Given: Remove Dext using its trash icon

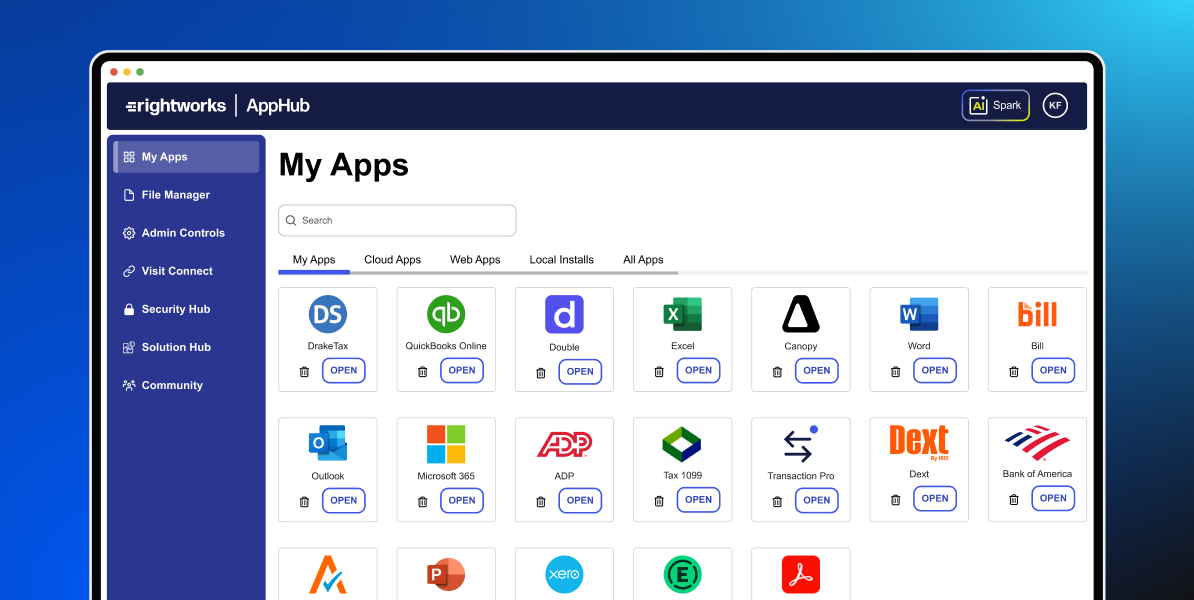Looking at the screenshot, I should 896,500.
